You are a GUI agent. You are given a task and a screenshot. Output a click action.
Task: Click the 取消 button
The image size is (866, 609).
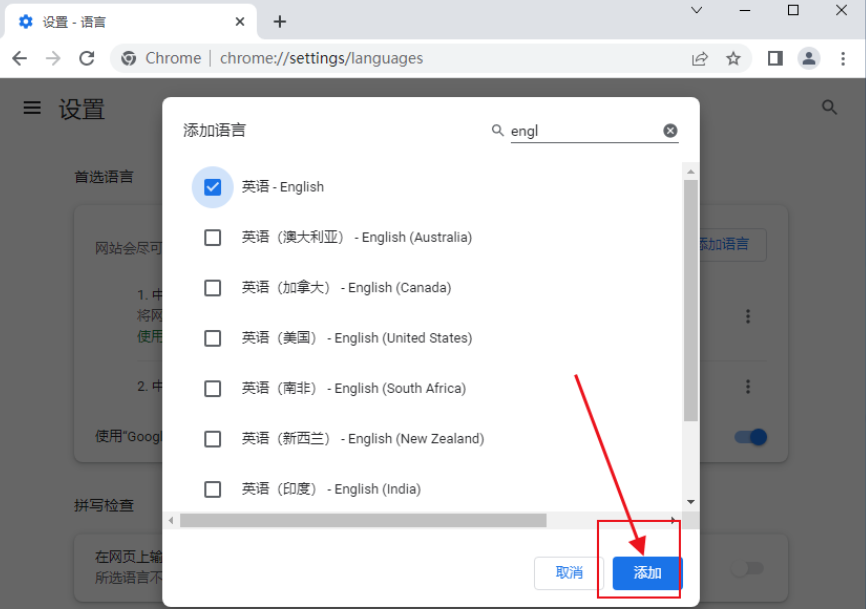(569, 573)
